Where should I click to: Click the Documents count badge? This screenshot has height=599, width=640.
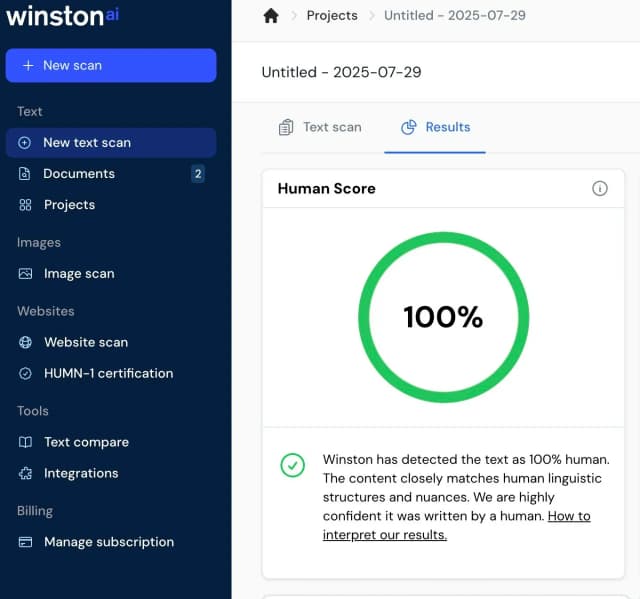point(198,173)
